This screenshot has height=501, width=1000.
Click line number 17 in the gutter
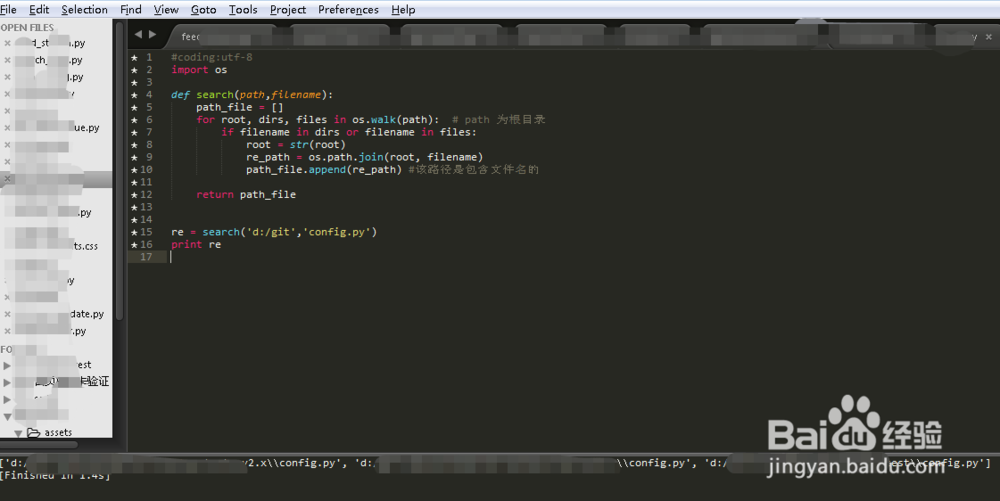click(x=146, y=257)
